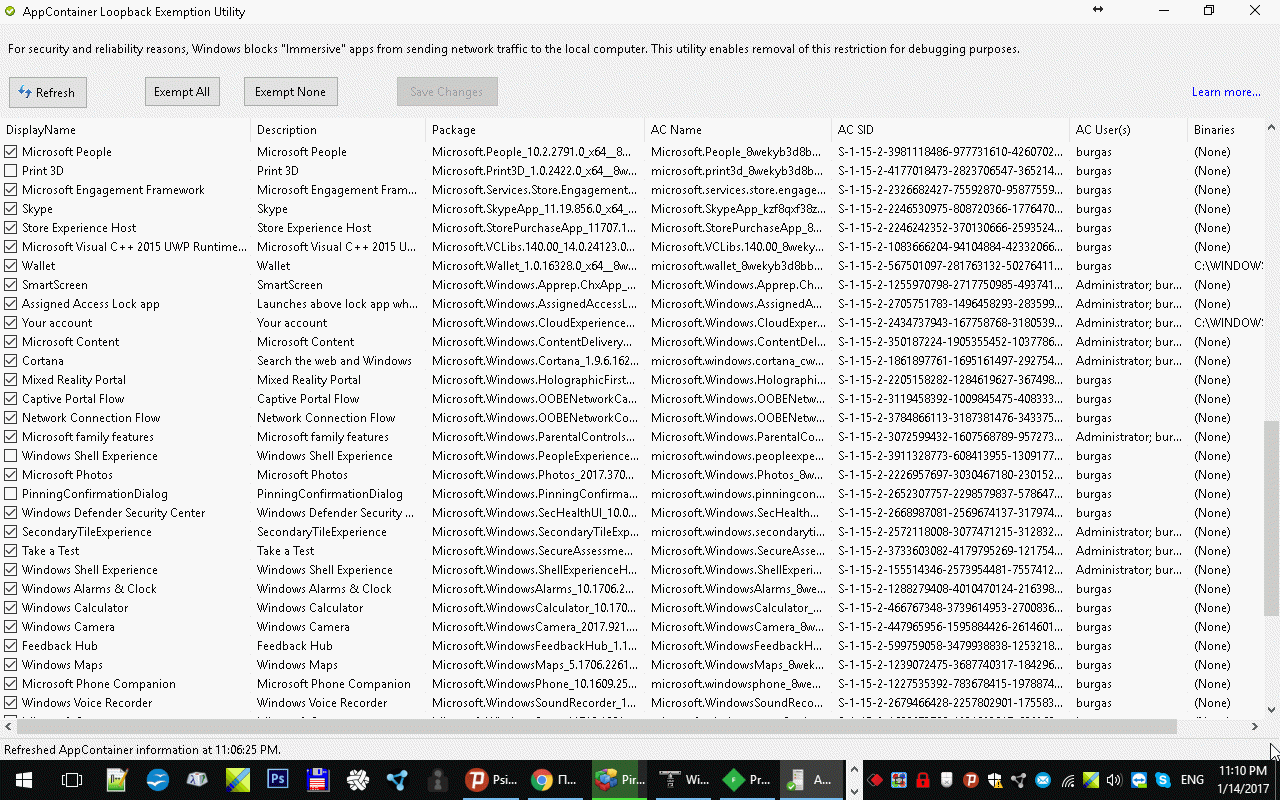Click the red eraser-shaped tray icon

coord(875,780)
